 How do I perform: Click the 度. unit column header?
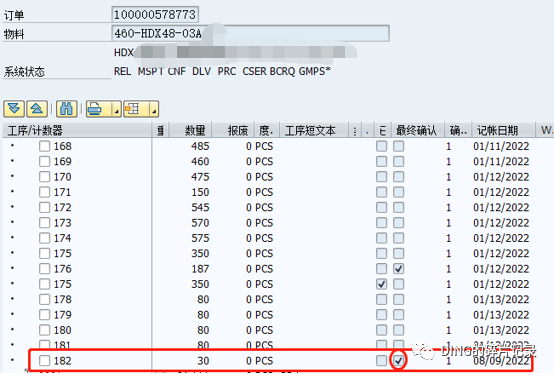pos(267,130)
